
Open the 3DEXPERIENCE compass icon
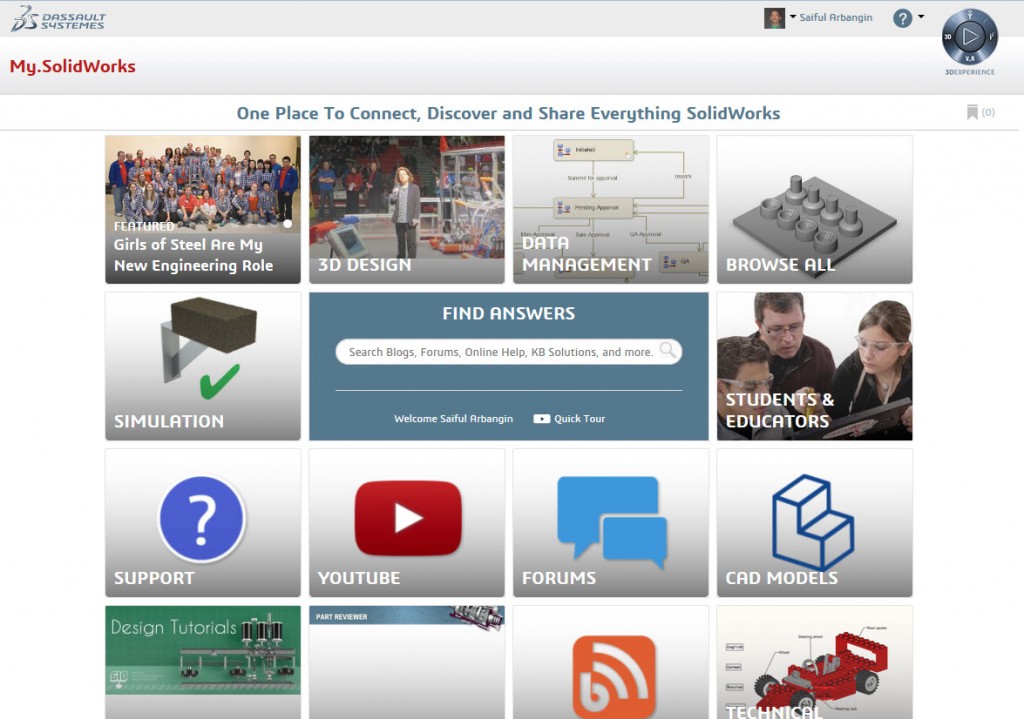click(x=969, y=37)
